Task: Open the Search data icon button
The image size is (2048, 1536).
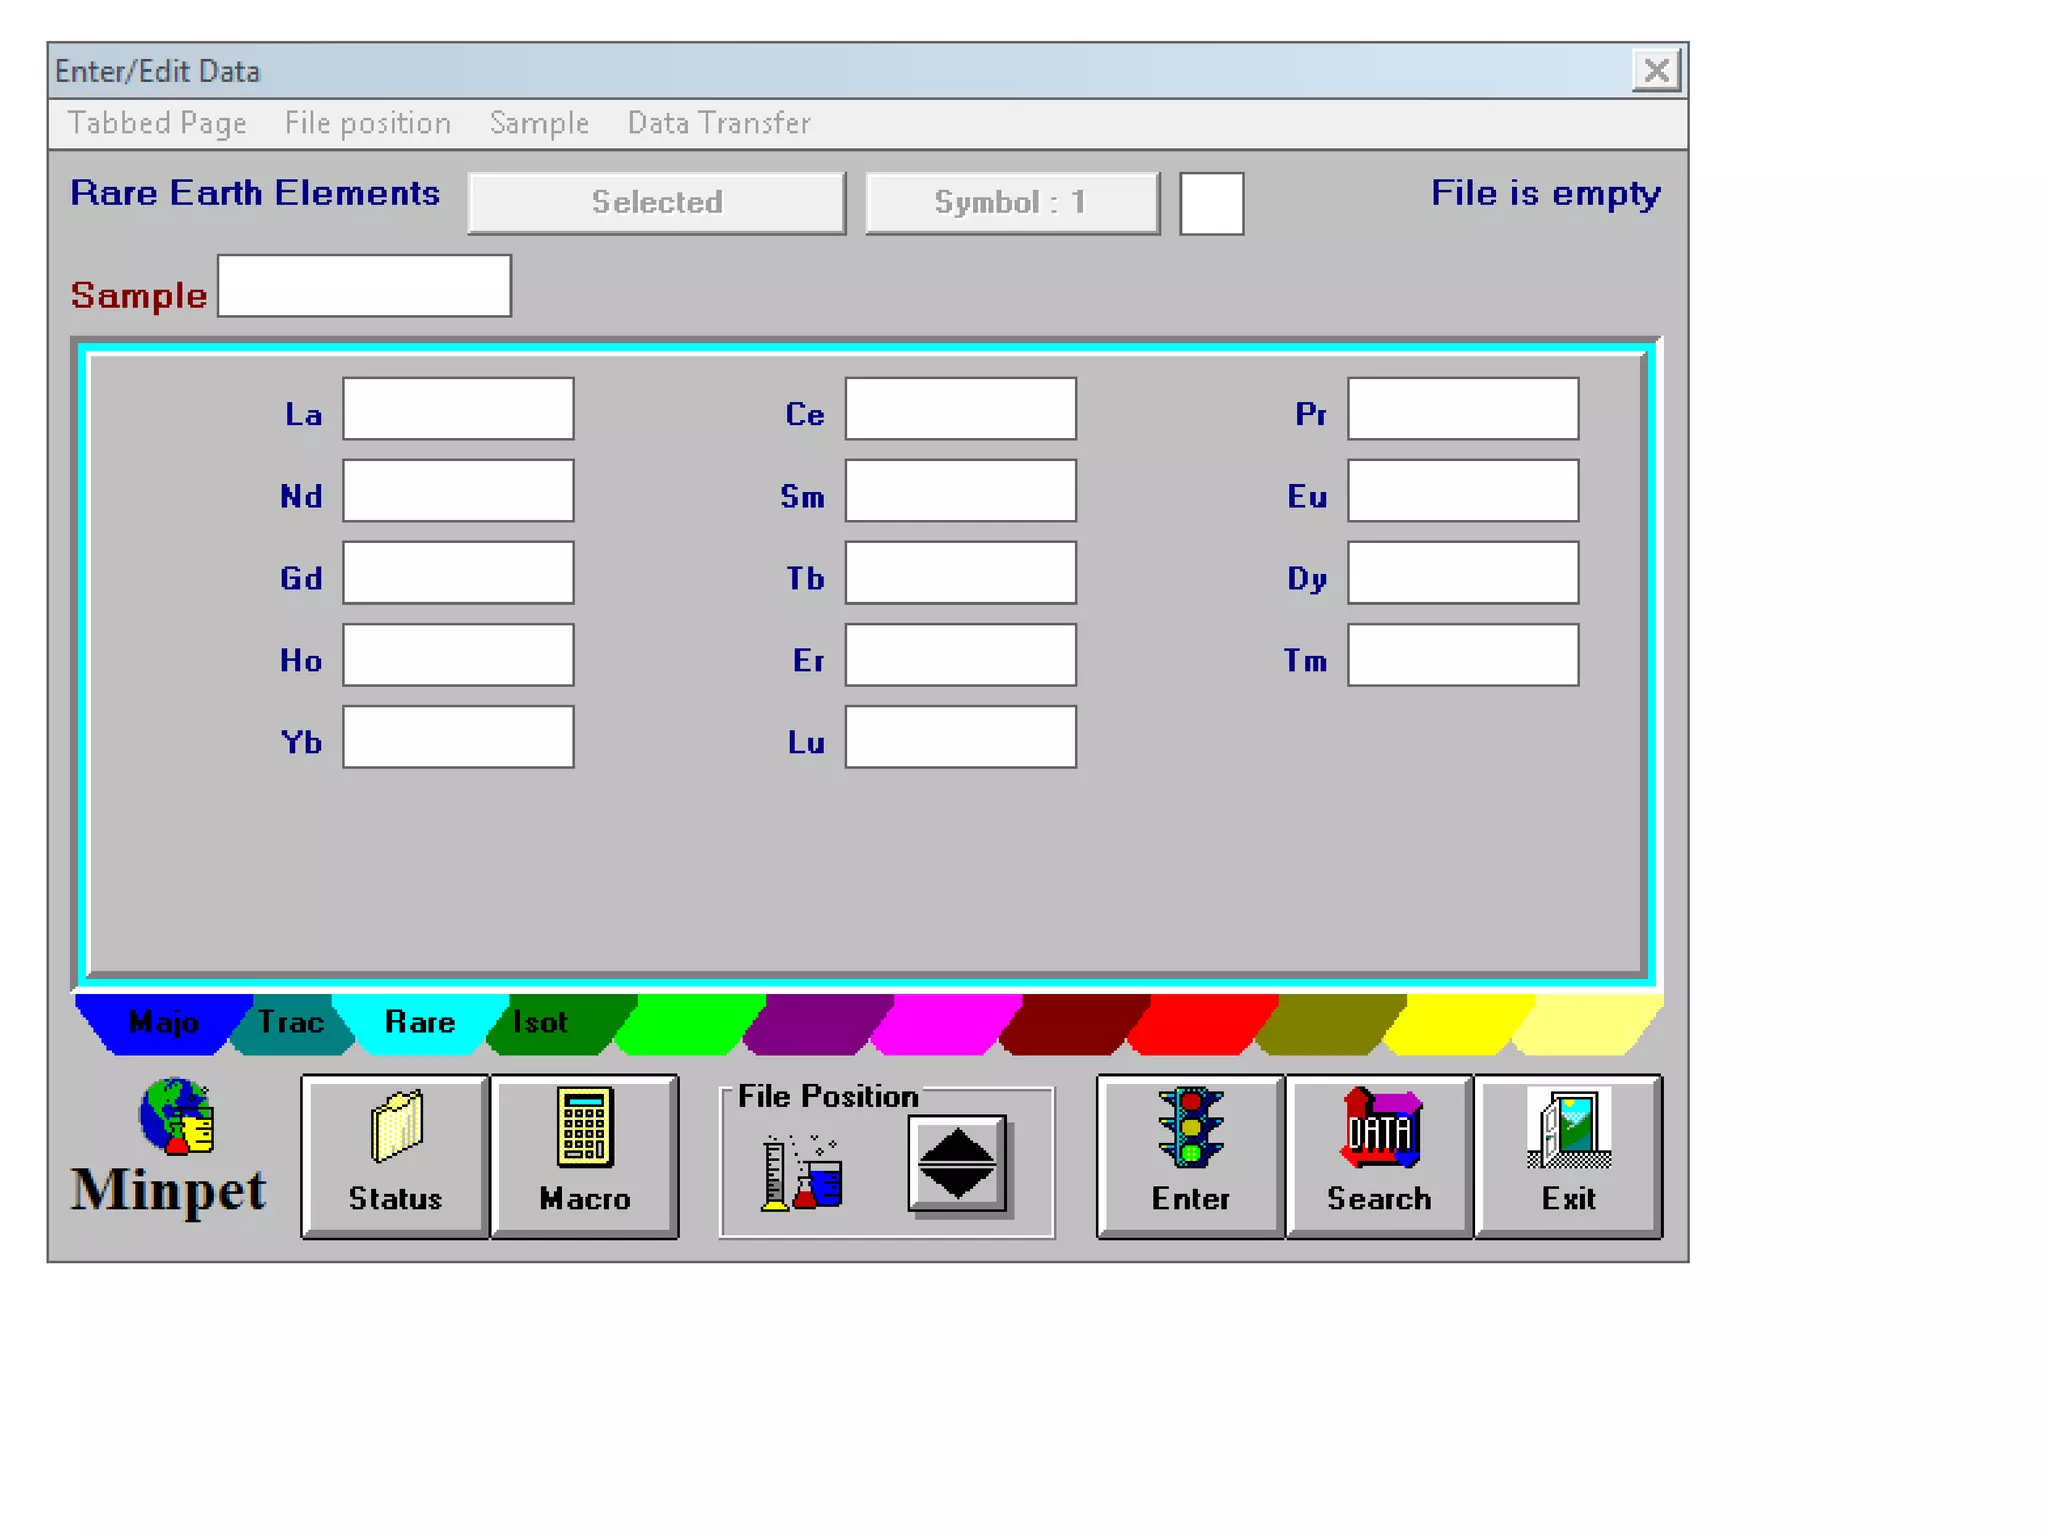Action: 1378,1156
